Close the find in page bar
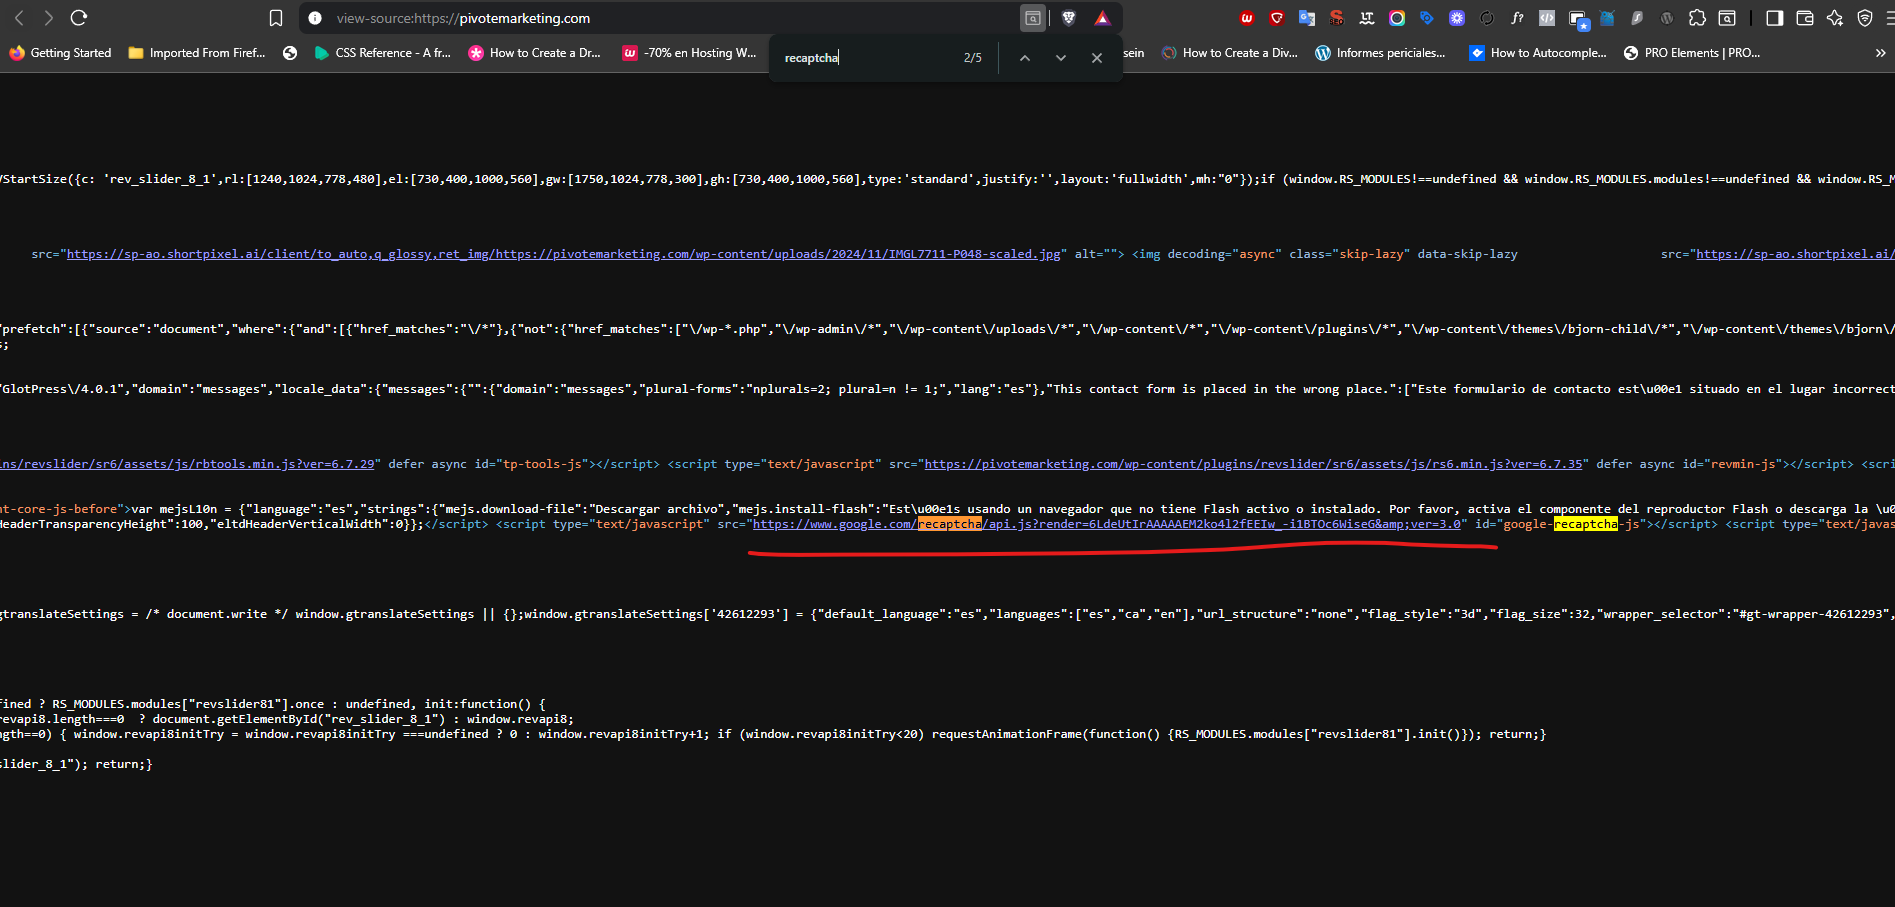Screen dimensions: 1895x907 point(1097,58)
